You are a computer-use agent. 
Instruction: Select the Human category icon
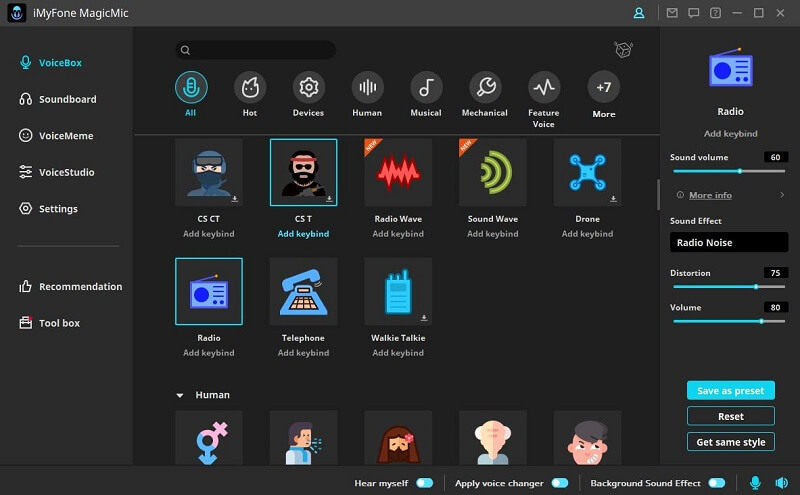(x=367, y=87)
